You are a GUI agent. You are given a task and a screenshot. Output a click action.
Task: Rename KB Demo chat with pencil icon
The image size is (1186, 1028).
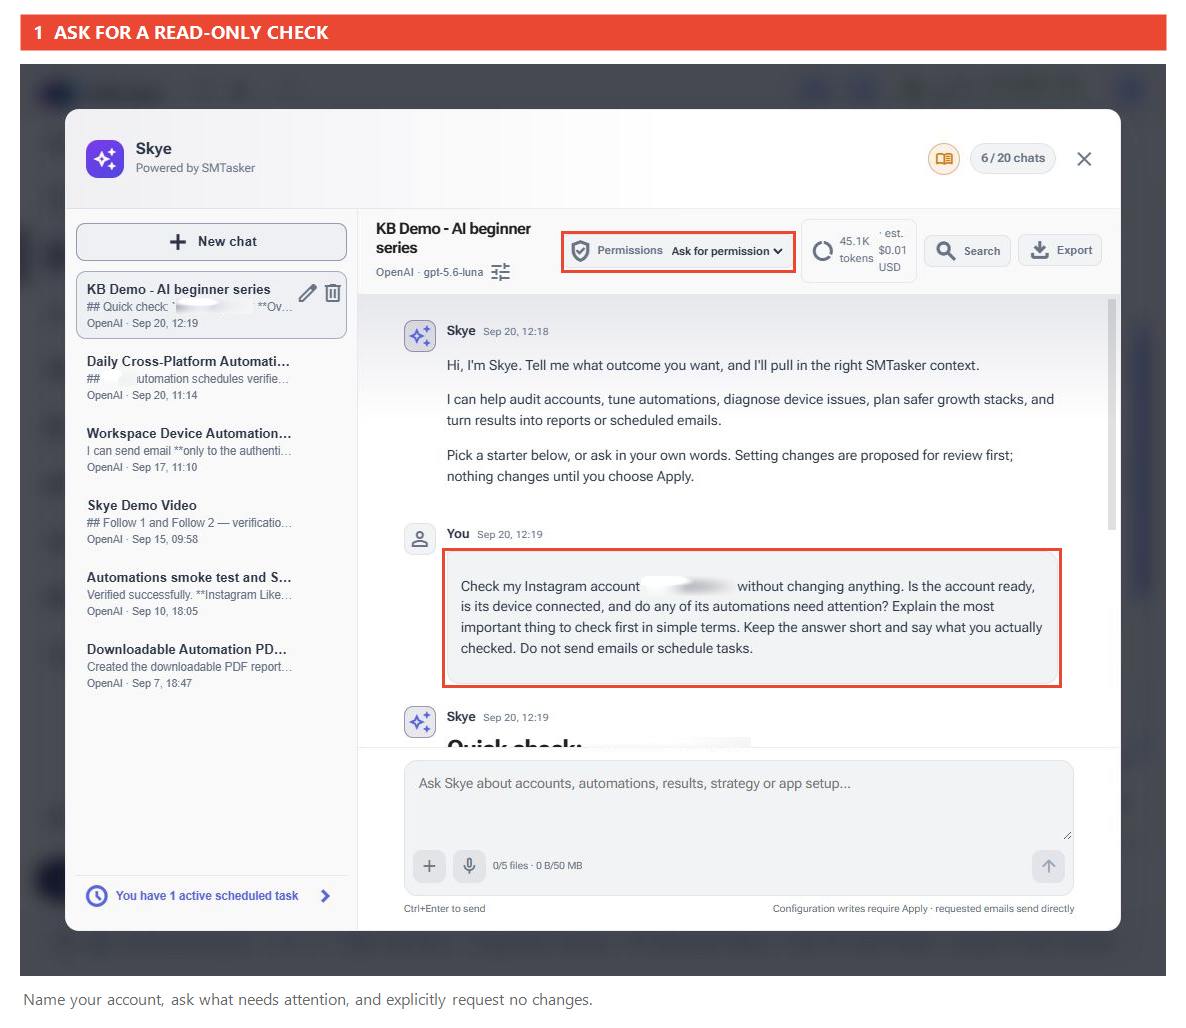point(307,293)
